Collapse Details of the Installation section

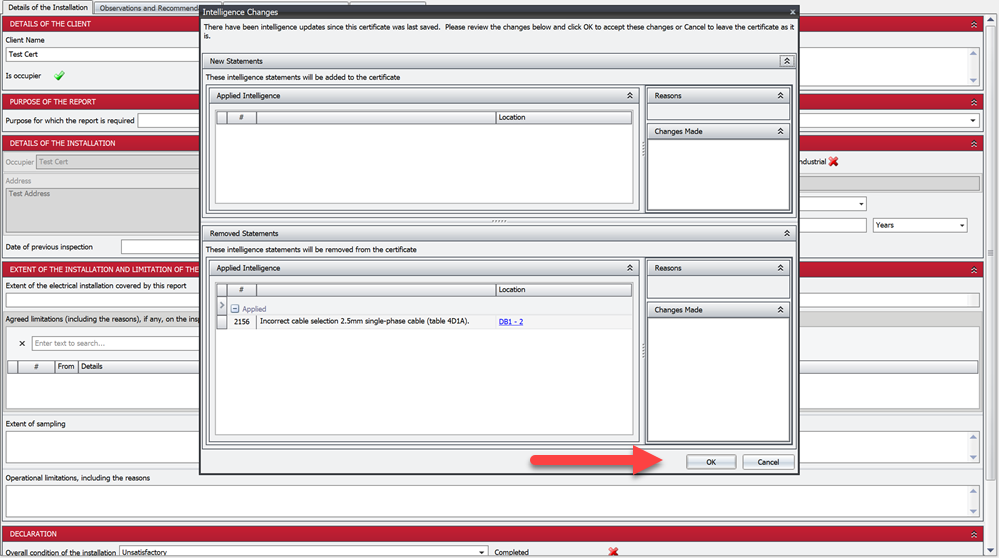[974, 143]
